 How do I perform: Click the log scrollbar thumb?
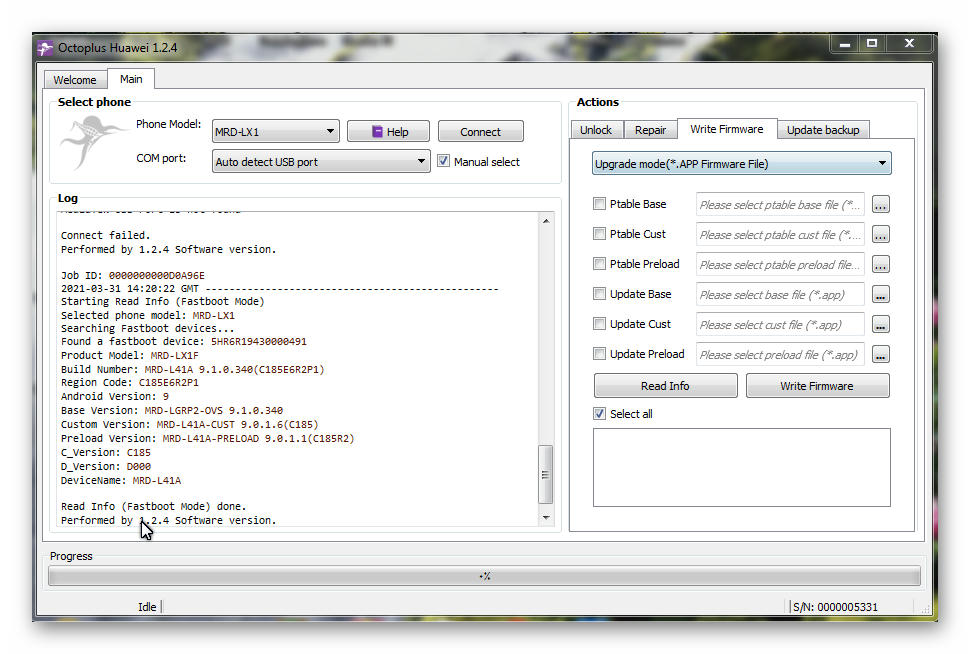(x=545, y=475)
